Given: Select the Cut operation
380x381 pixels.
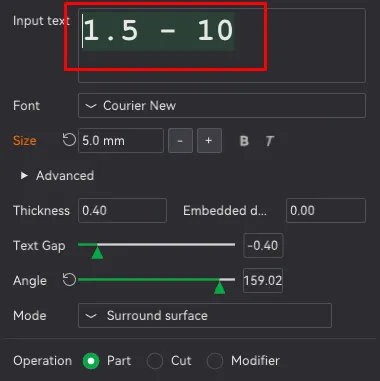Looking at the screenshot, I should (x=155, y=361).
